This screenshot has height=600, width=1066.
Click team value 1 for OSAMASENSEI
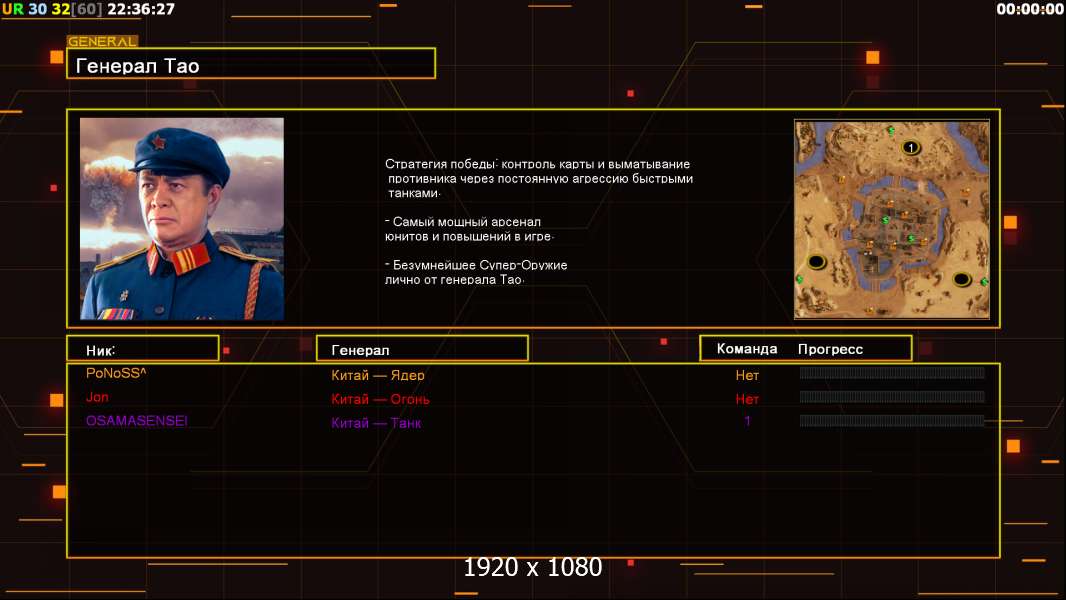pyautogui.click(x=747, y=421)
